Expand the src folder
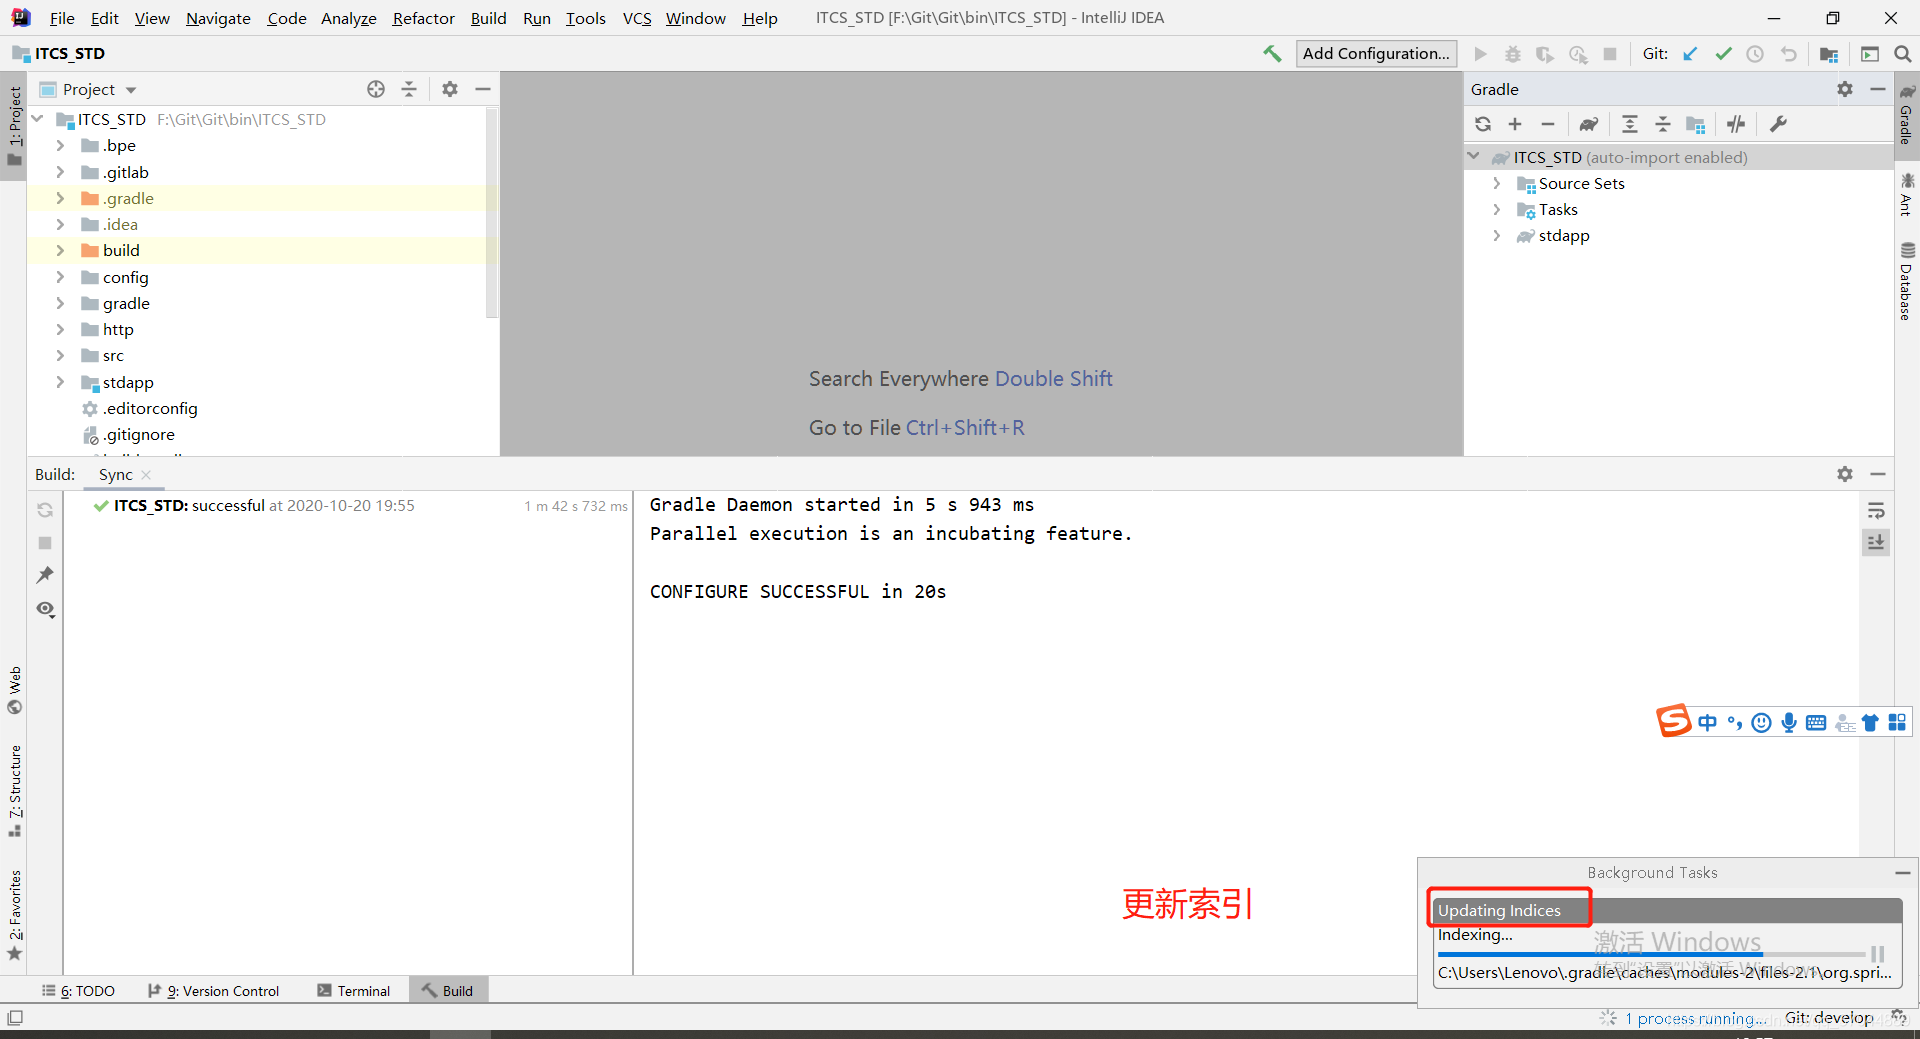 point(60,355)
